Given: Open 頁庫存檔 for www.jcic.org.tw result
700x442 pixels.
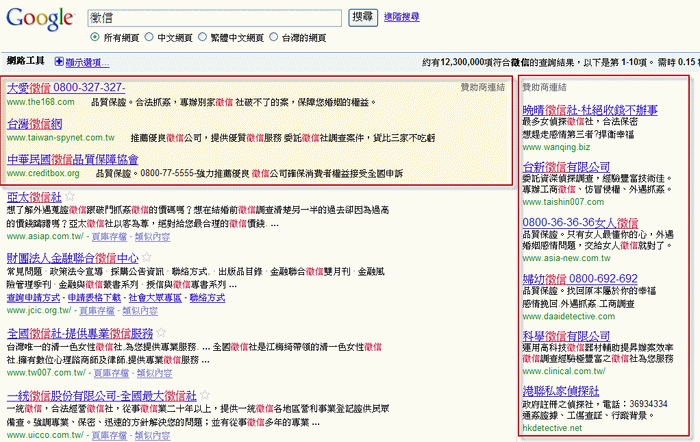Looking at the screenshot, I should click(97, 311).
